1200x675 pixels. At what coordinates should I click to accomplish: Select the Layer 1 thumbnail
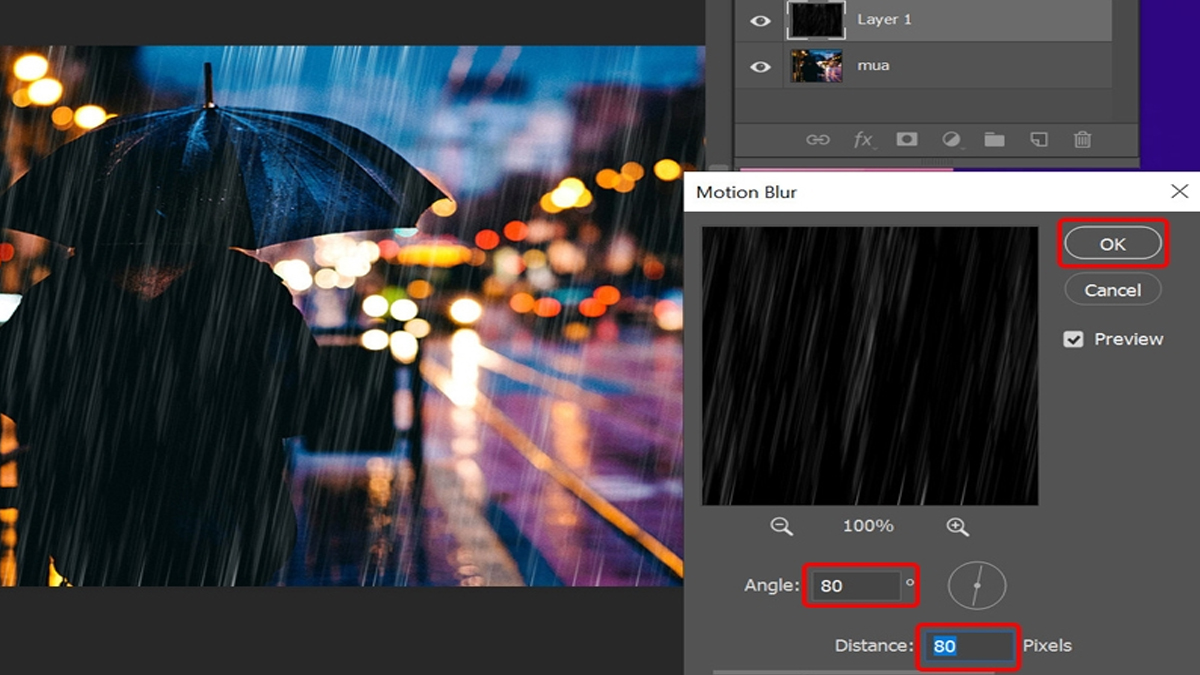click(816, 20)
